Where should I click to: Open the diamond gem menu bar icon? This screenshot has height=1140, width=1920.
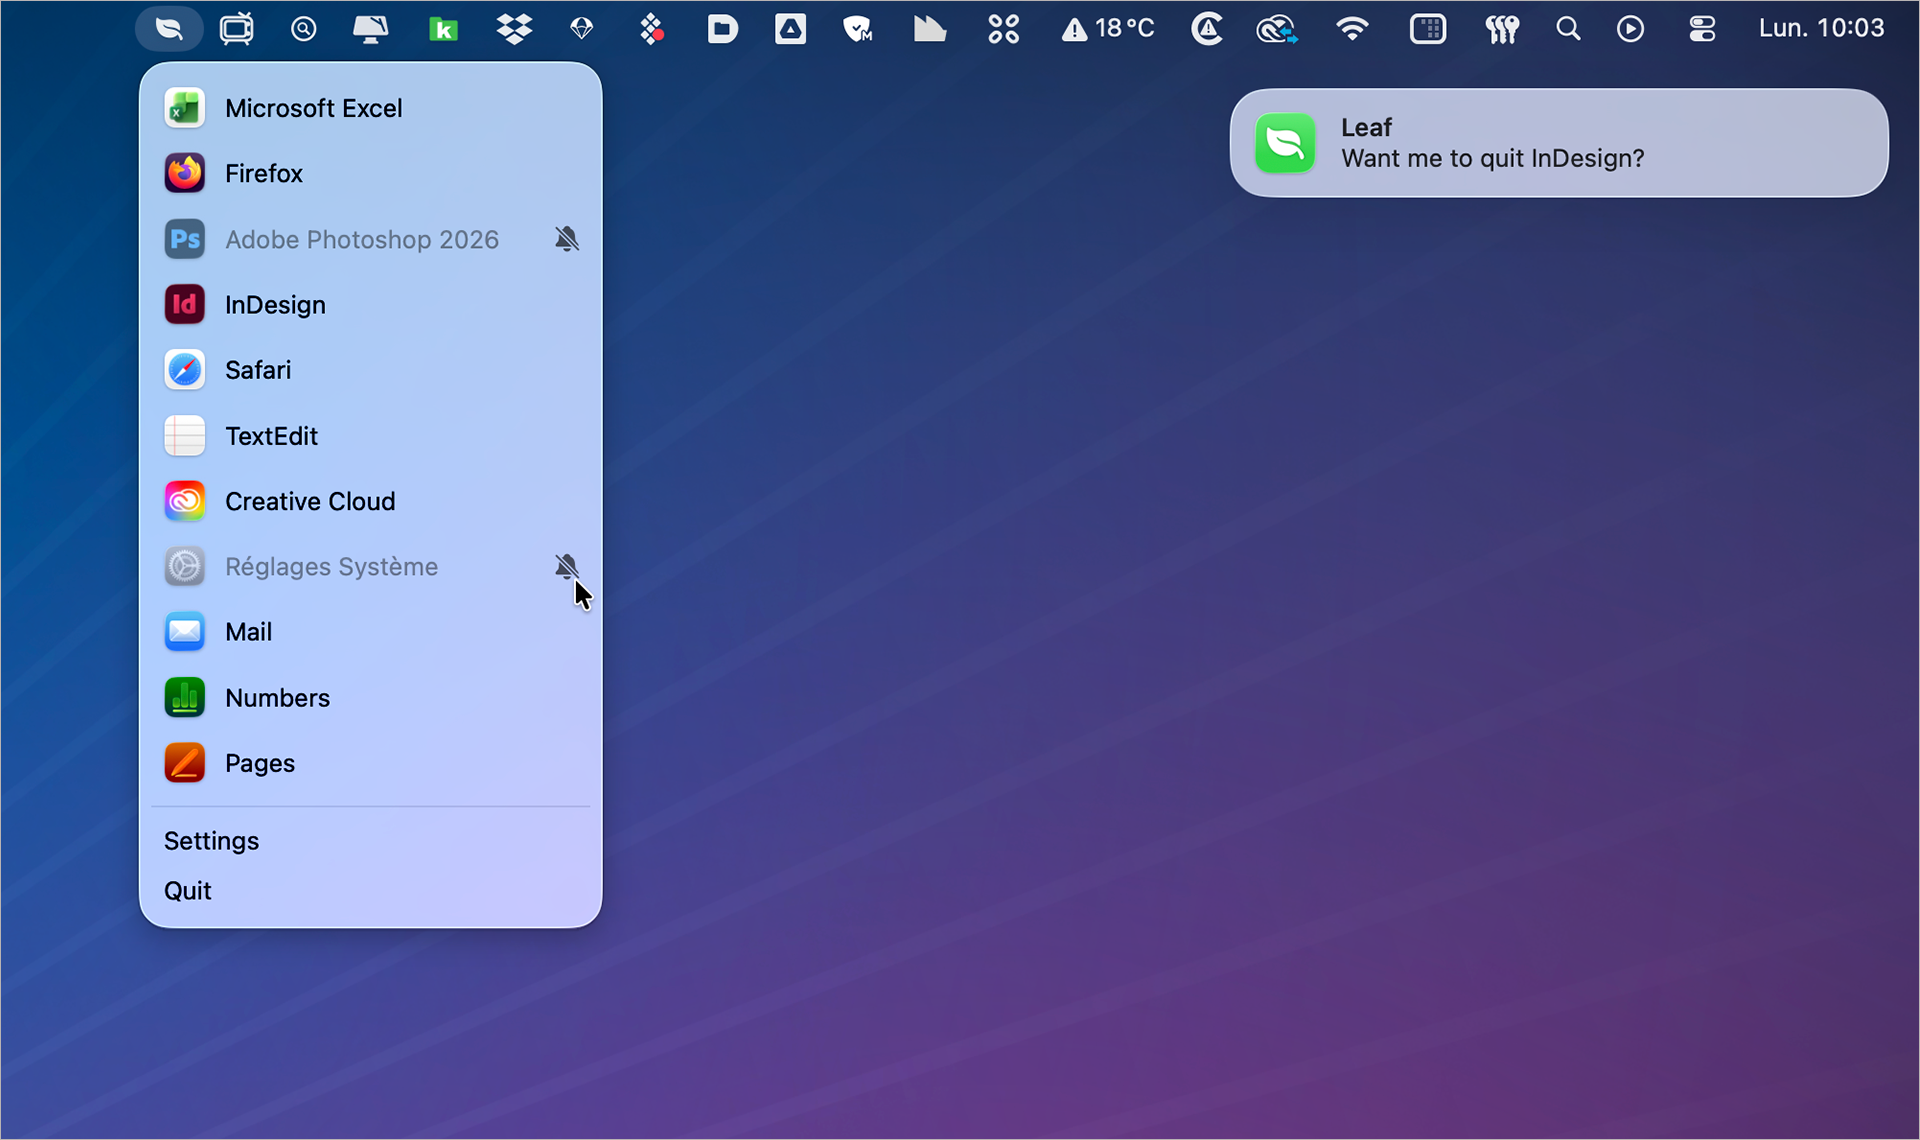coord(581,29)
